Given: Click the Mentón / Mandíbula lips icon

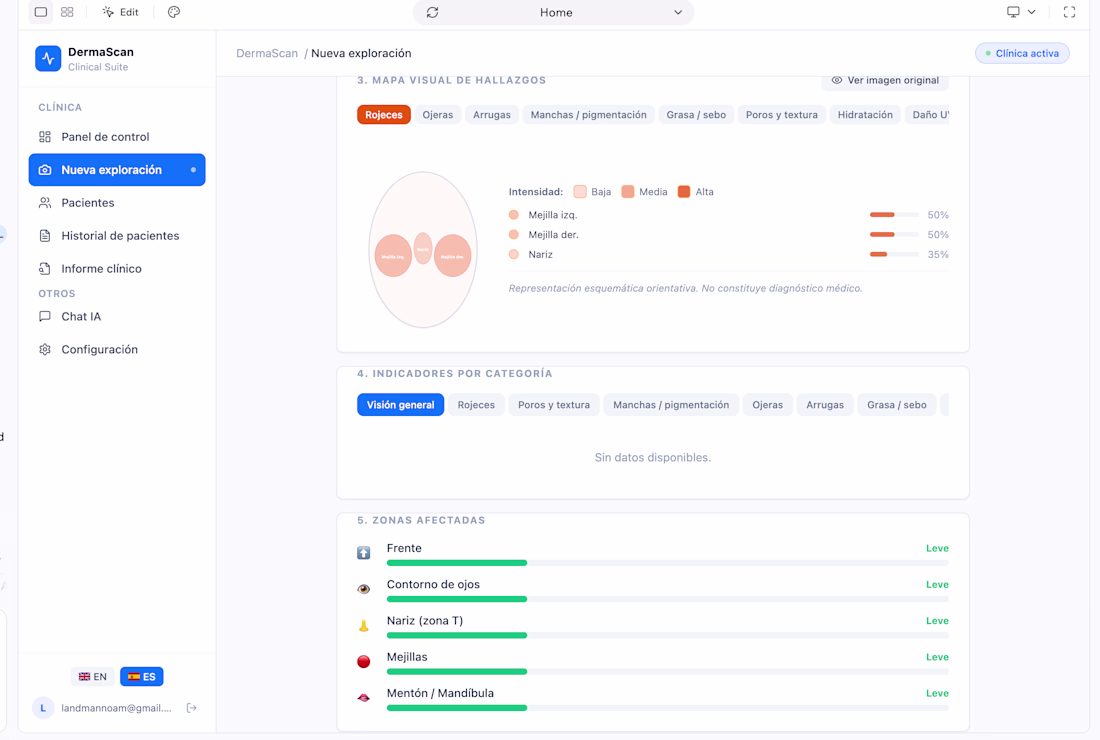Looking at the screenshot, I should coord(363,698).
